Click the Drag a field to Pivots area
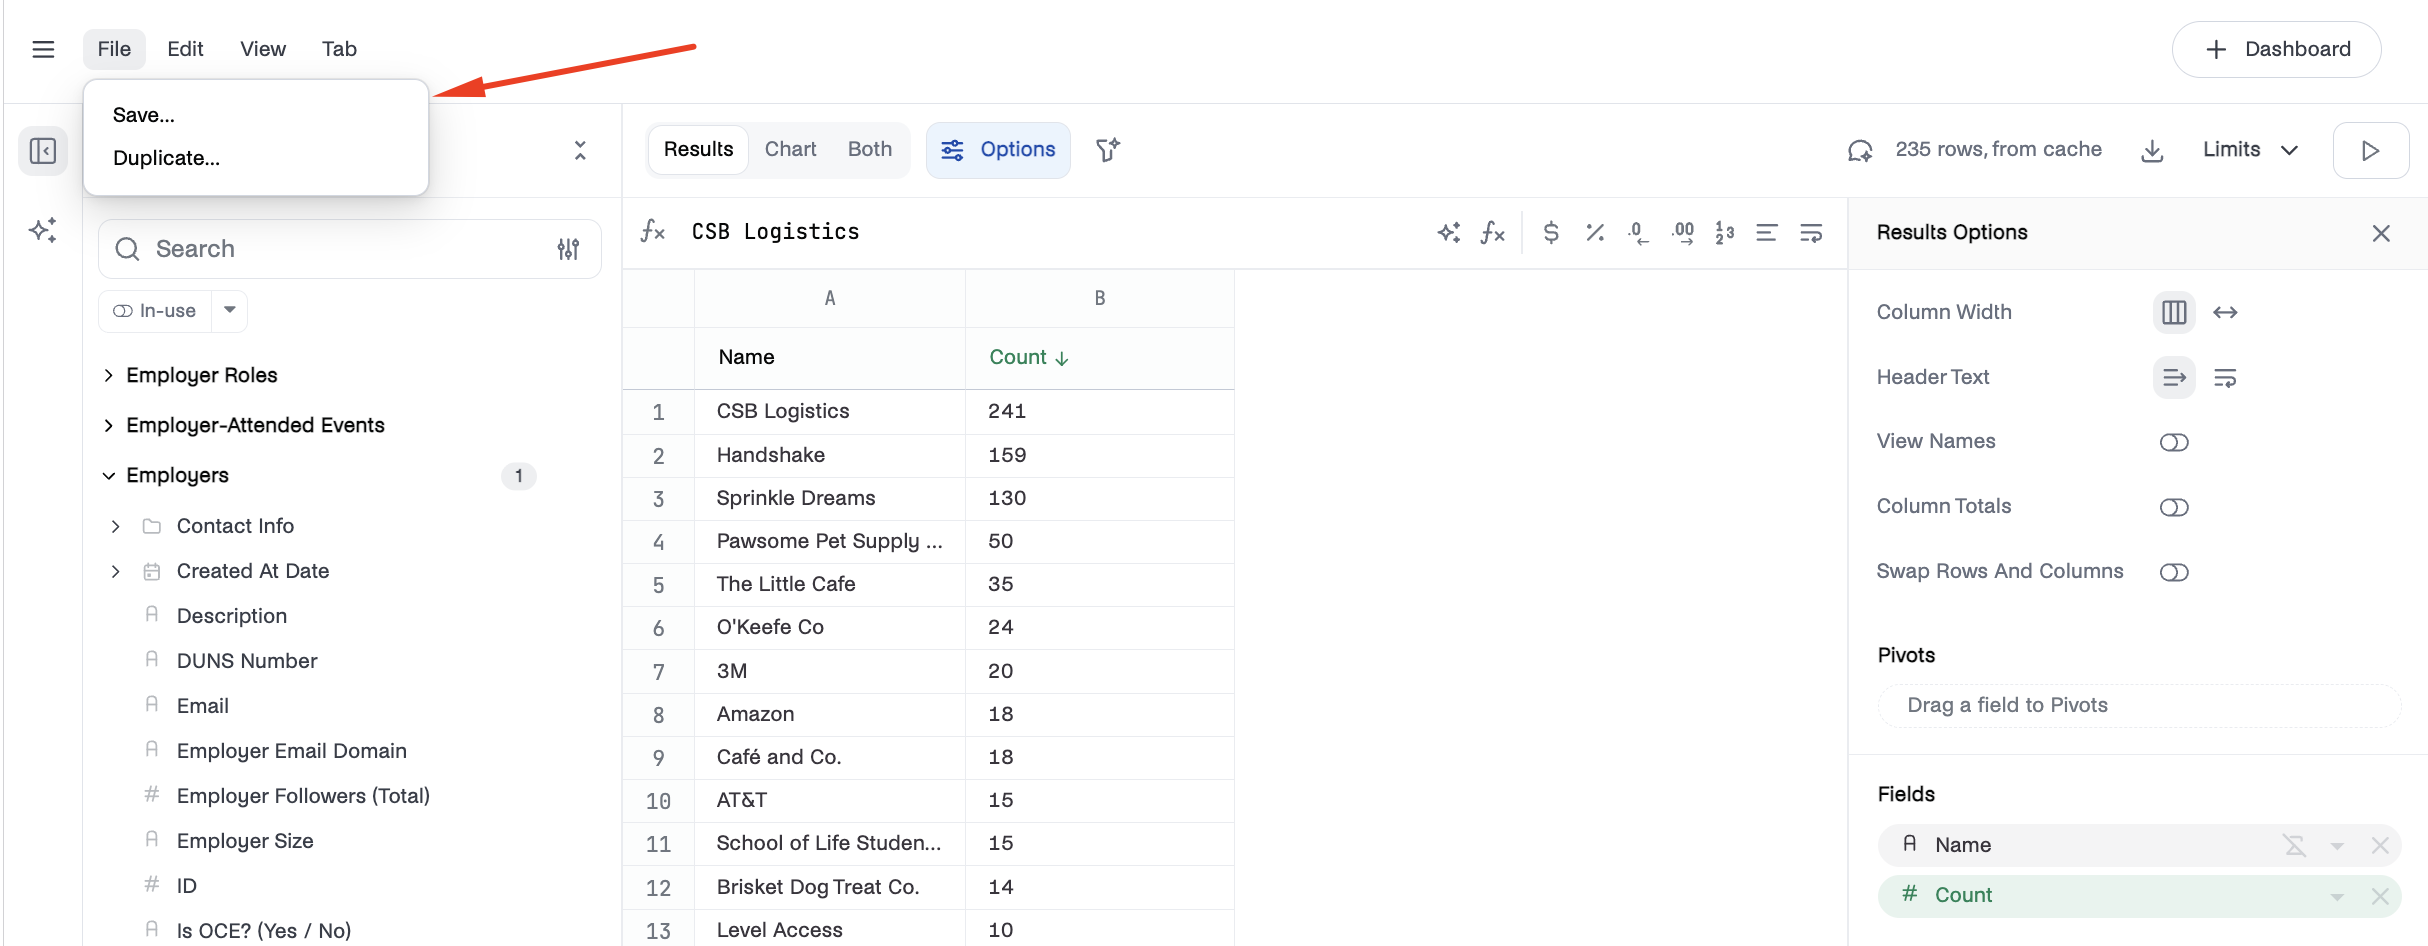2428x946 pixels. 2139,705
